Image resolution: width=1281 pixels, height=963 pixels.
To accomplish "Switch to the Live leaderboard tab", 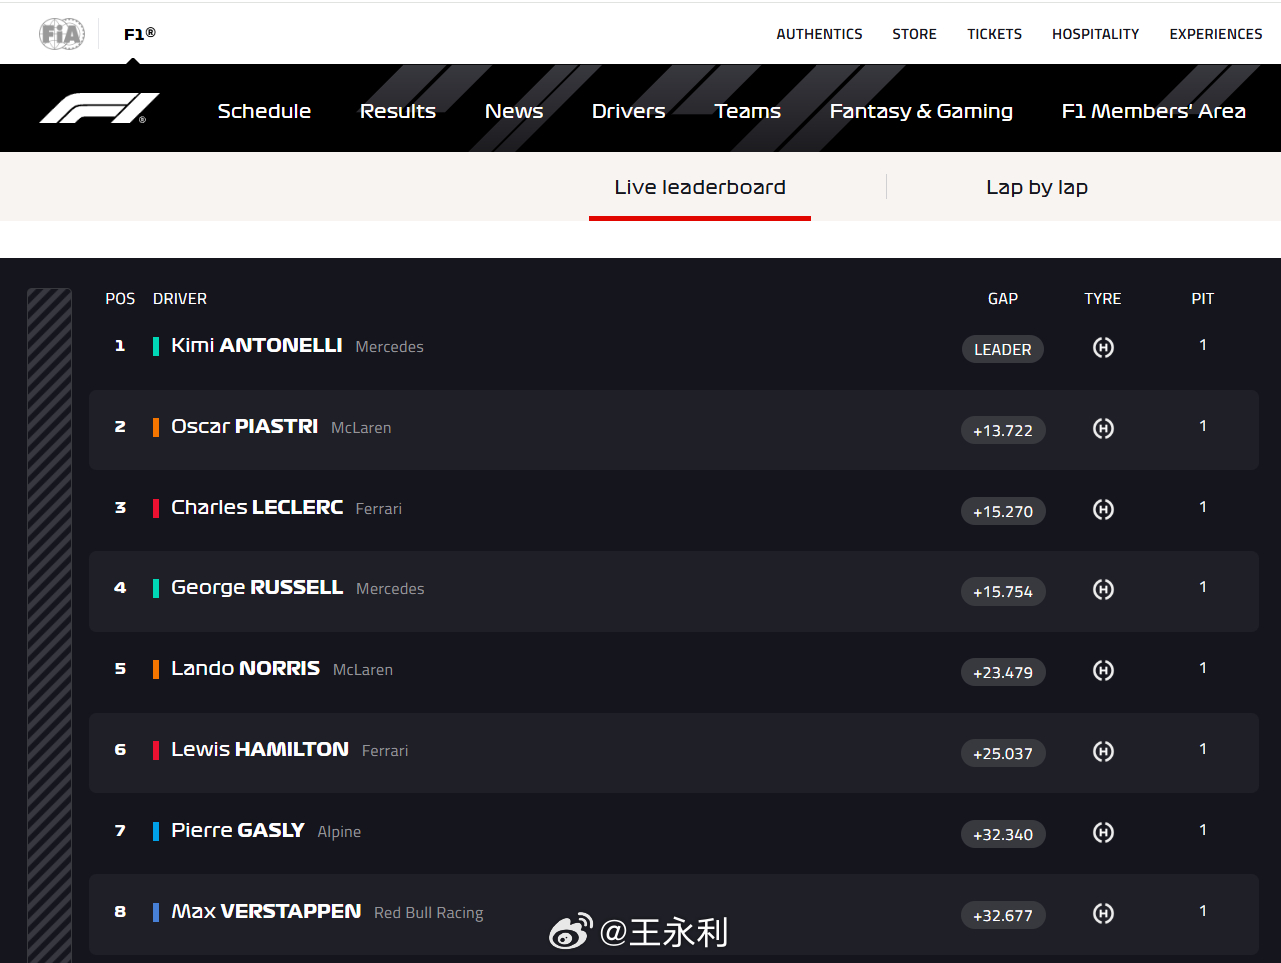I will coord(700,187).
